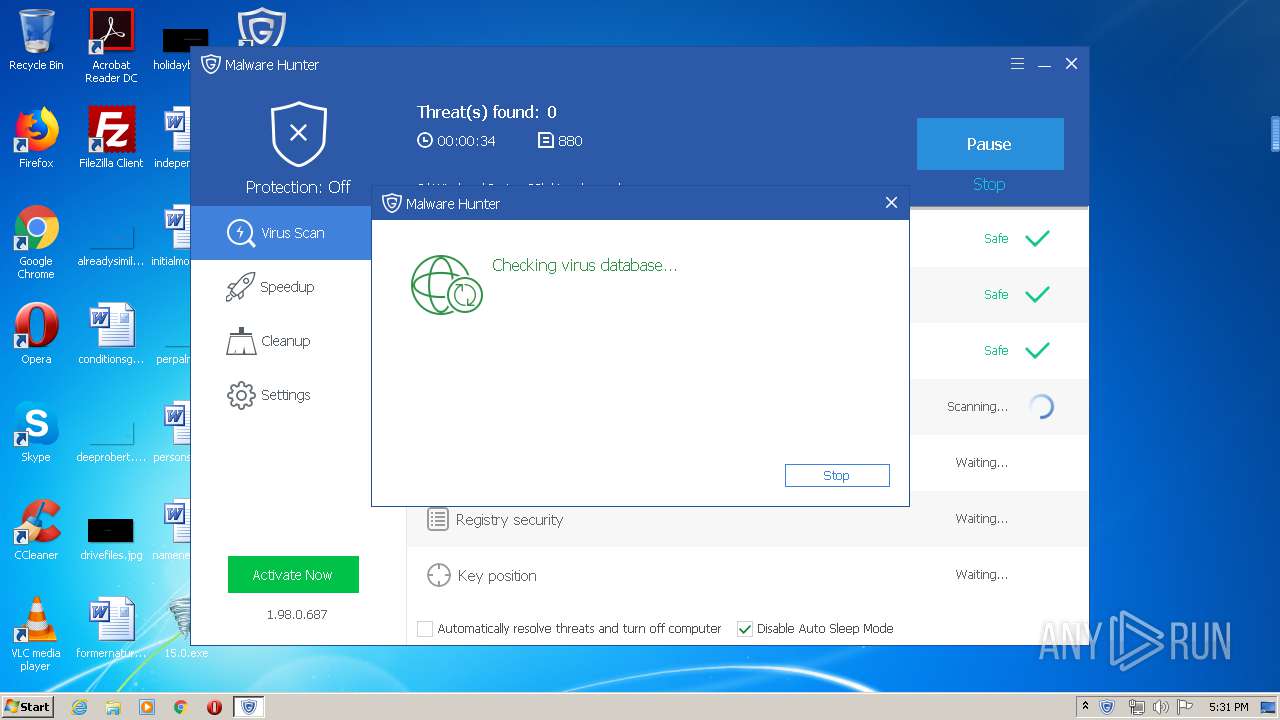
Task: Open VLC media player shortcut
Action: tap(36, 634)
